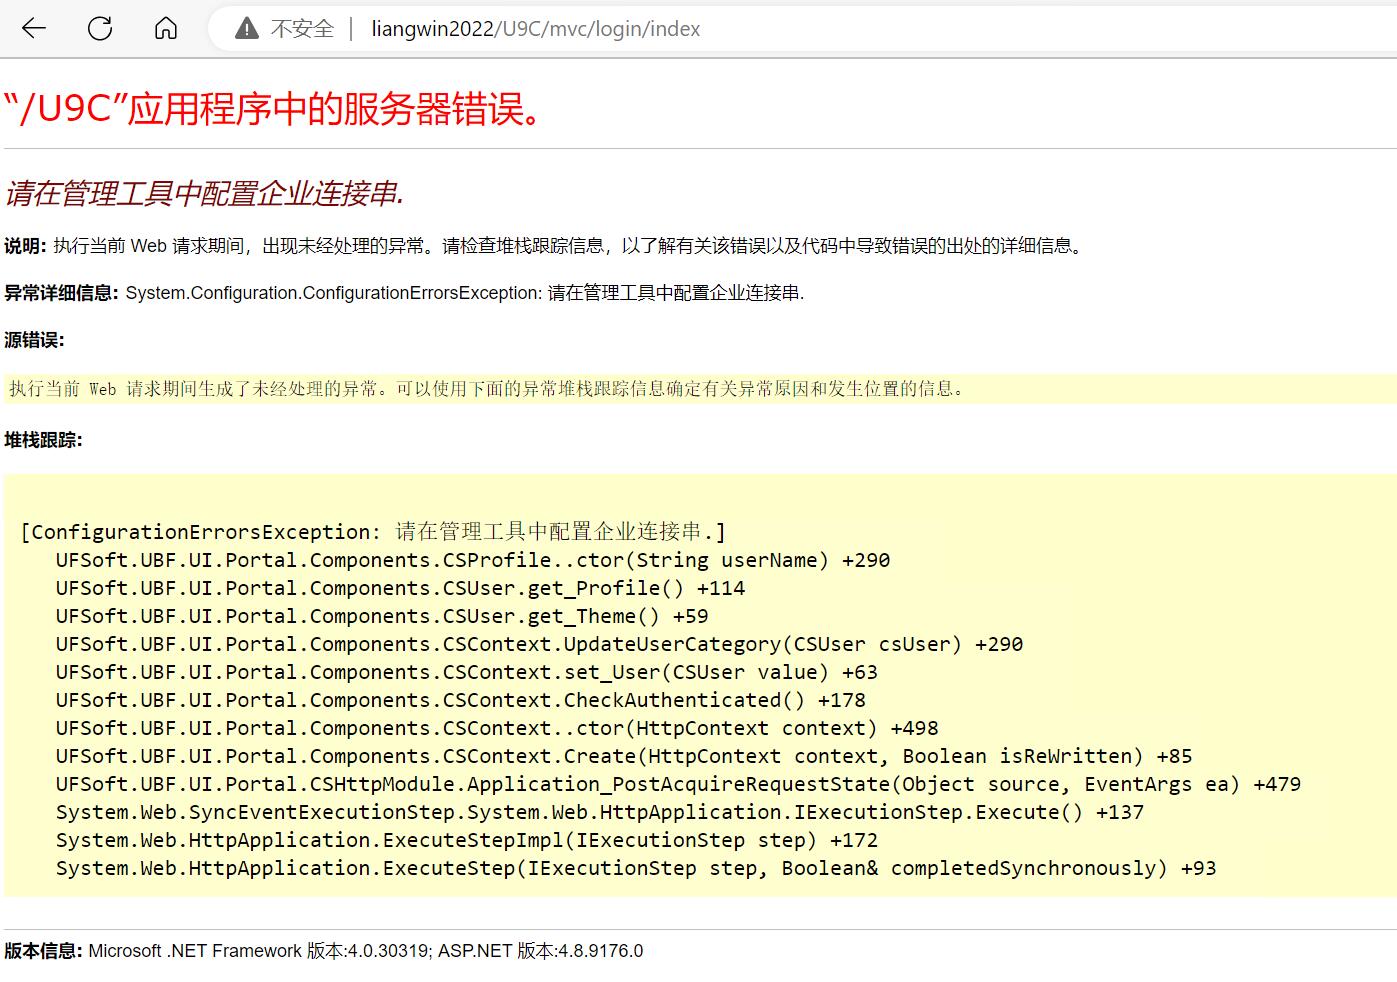
Task: Click the 说明: description line
Action: [546, 246]
